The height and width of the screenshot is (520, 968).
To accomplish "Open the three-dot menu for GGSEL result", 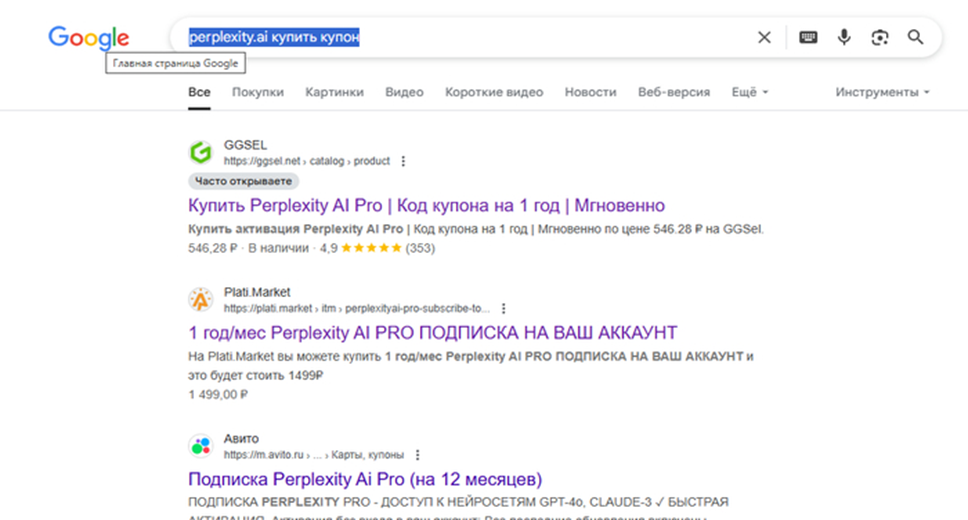I will (403, 161).
